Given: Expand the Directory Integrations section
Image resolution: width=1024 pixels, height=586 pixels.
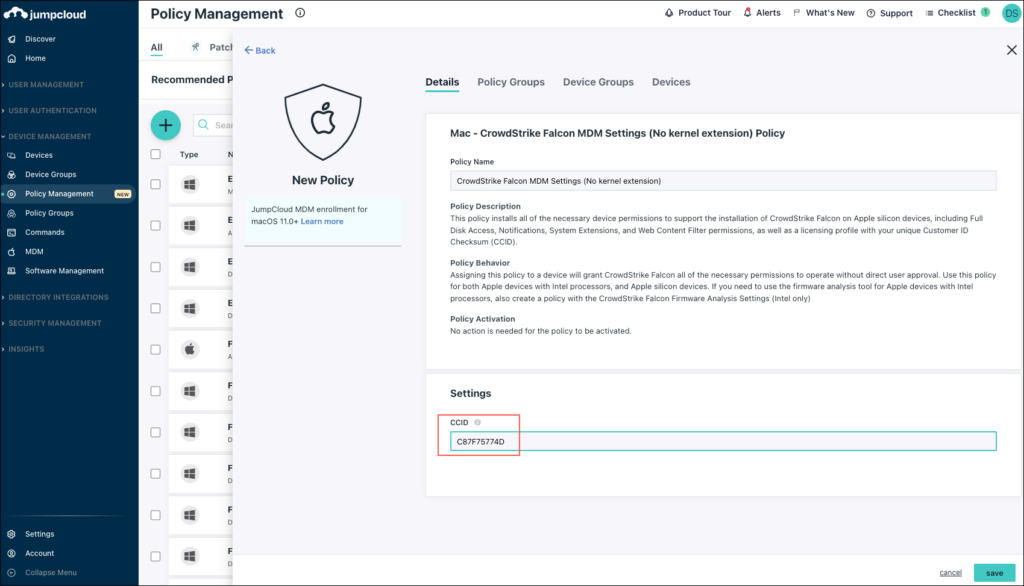Looking at the screenshot, I should point(57,297).
